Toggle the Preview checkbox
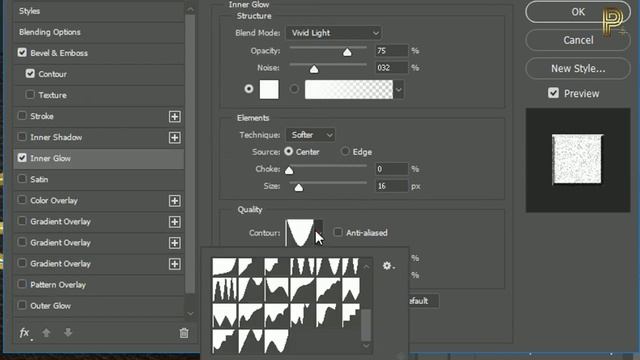Image resolution: width=640 pixels, height=360 pixels. (x=553, y=93)
